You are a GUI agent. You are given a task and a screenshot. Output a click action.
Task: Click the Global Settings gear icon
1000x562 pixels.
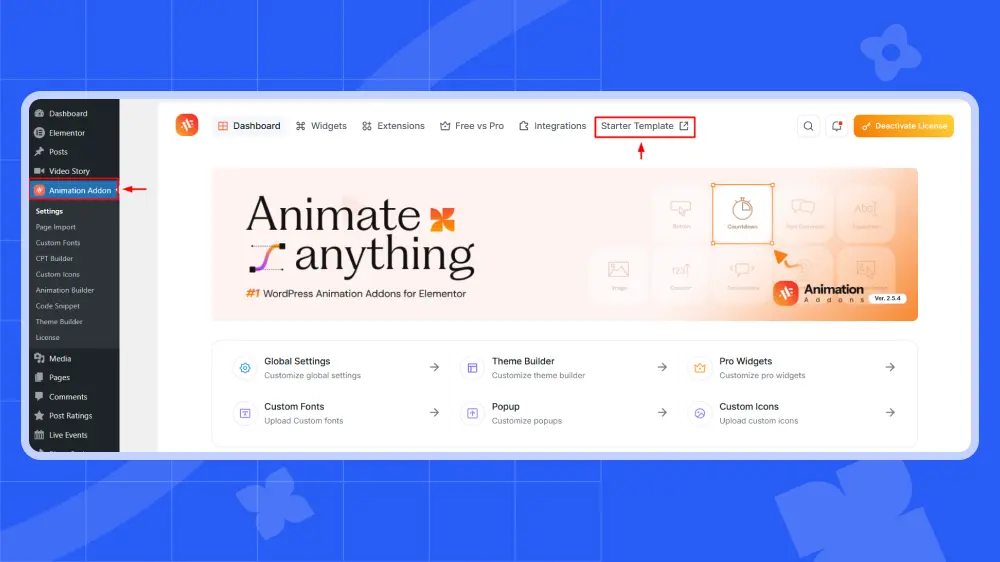[244, 368]
